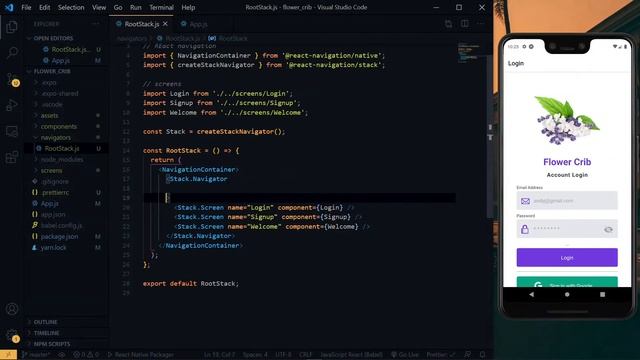Open the Edit menu

point(44,7)
